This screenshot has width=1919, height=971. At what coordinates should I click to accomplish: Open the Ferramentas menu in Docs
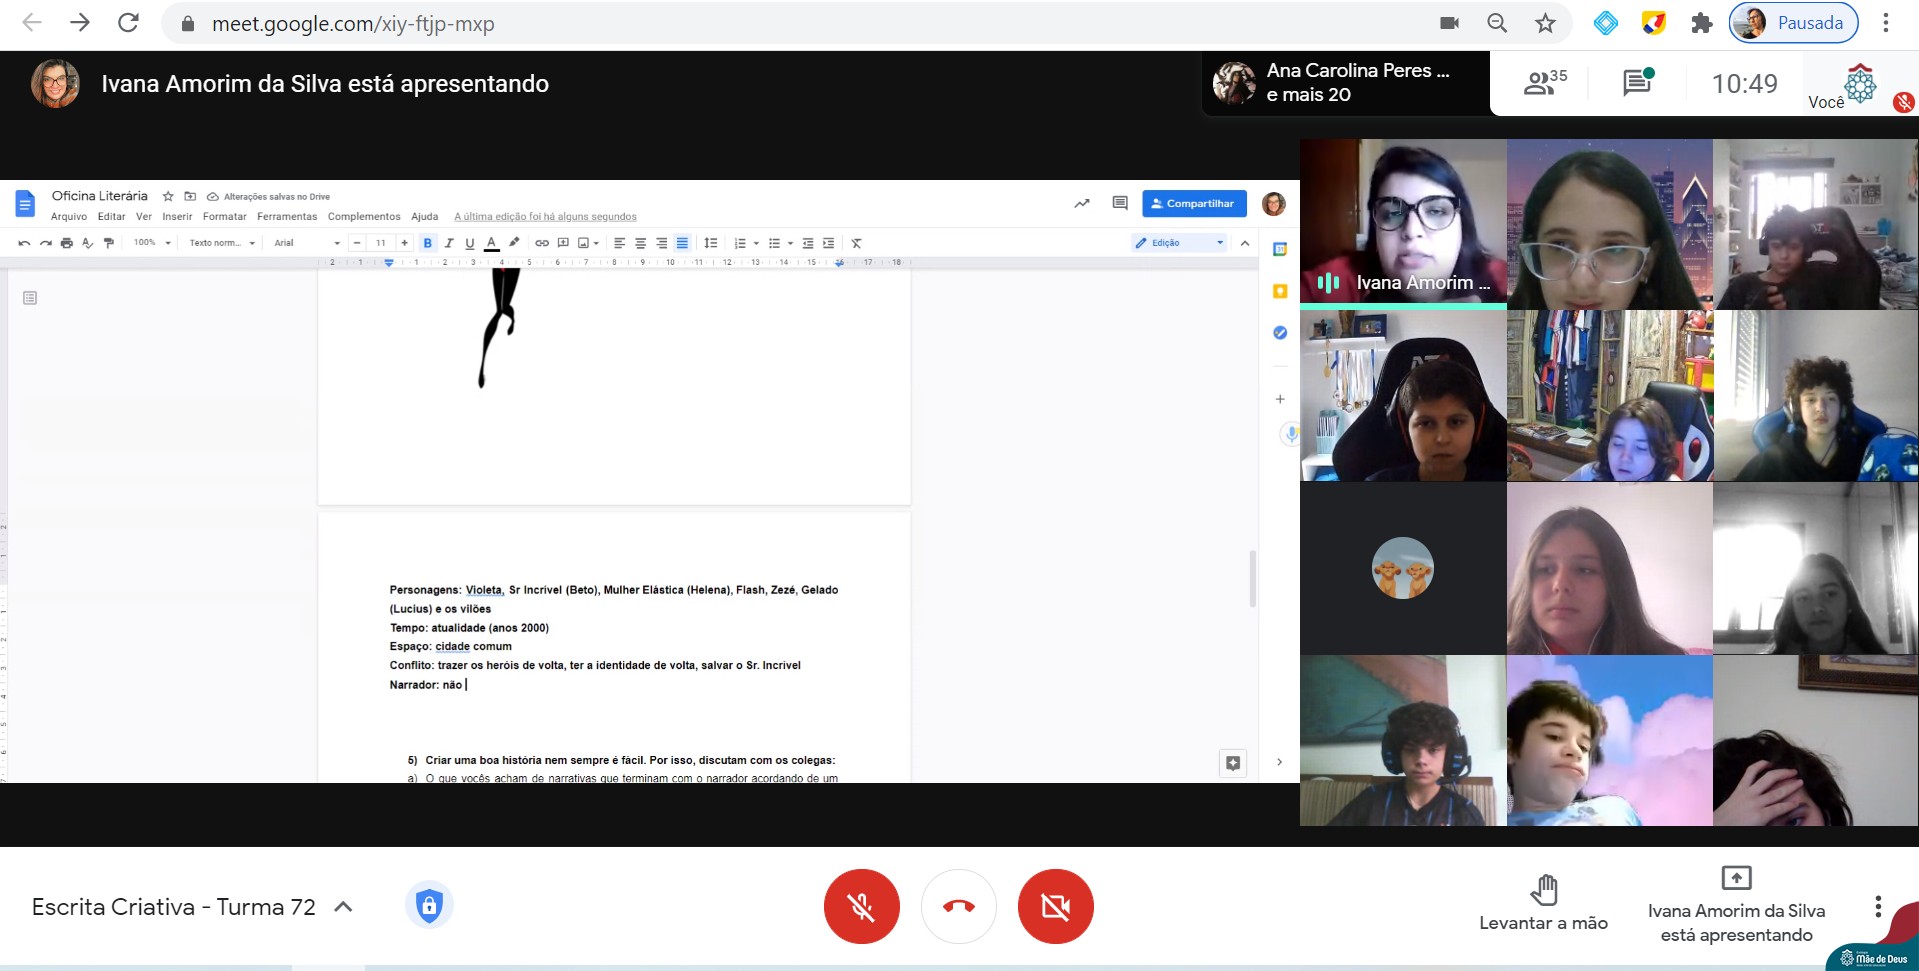[x=286, y=217]
